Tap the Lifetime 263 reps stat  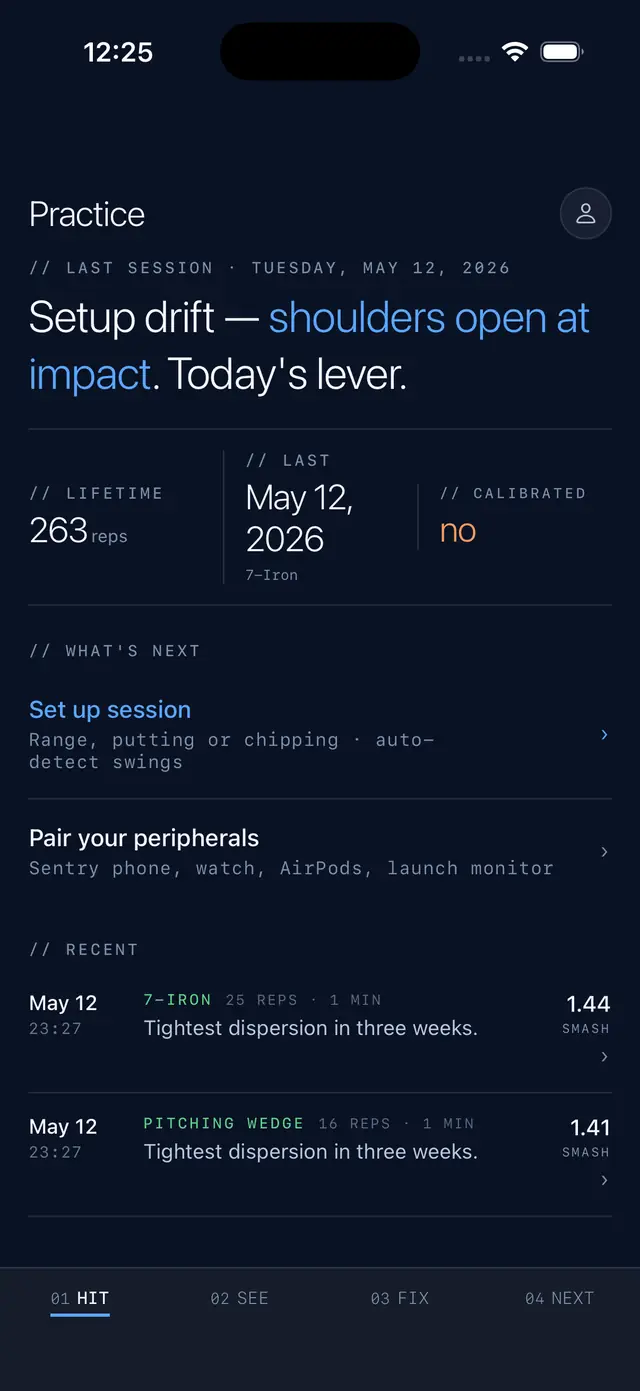pos(78,530)
